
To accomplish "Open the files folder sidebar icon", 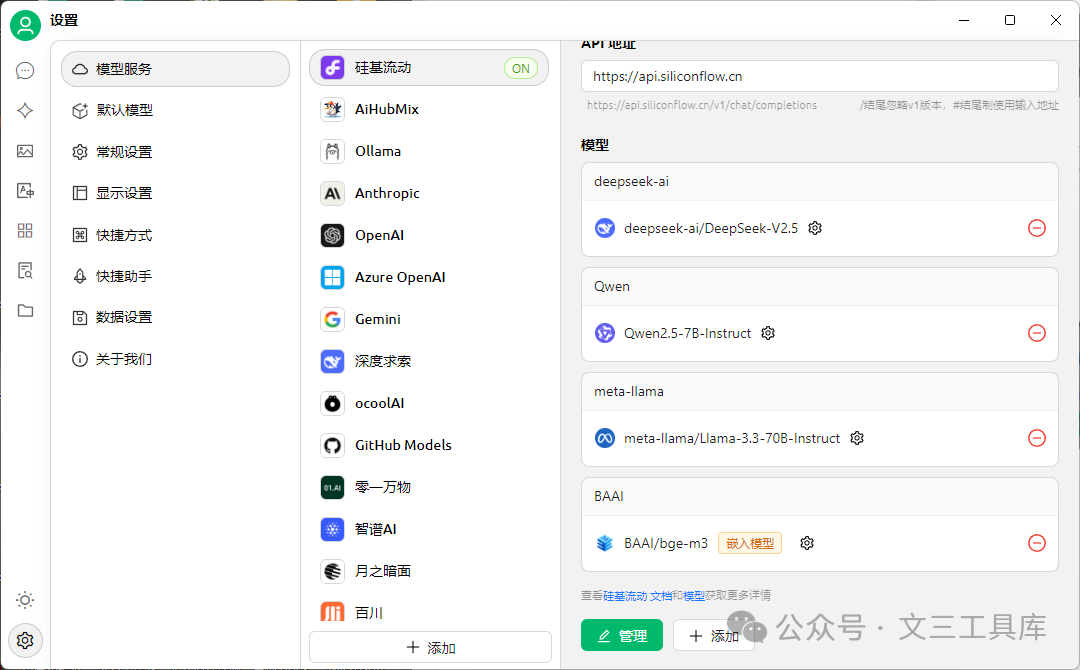I will (25, 311).
